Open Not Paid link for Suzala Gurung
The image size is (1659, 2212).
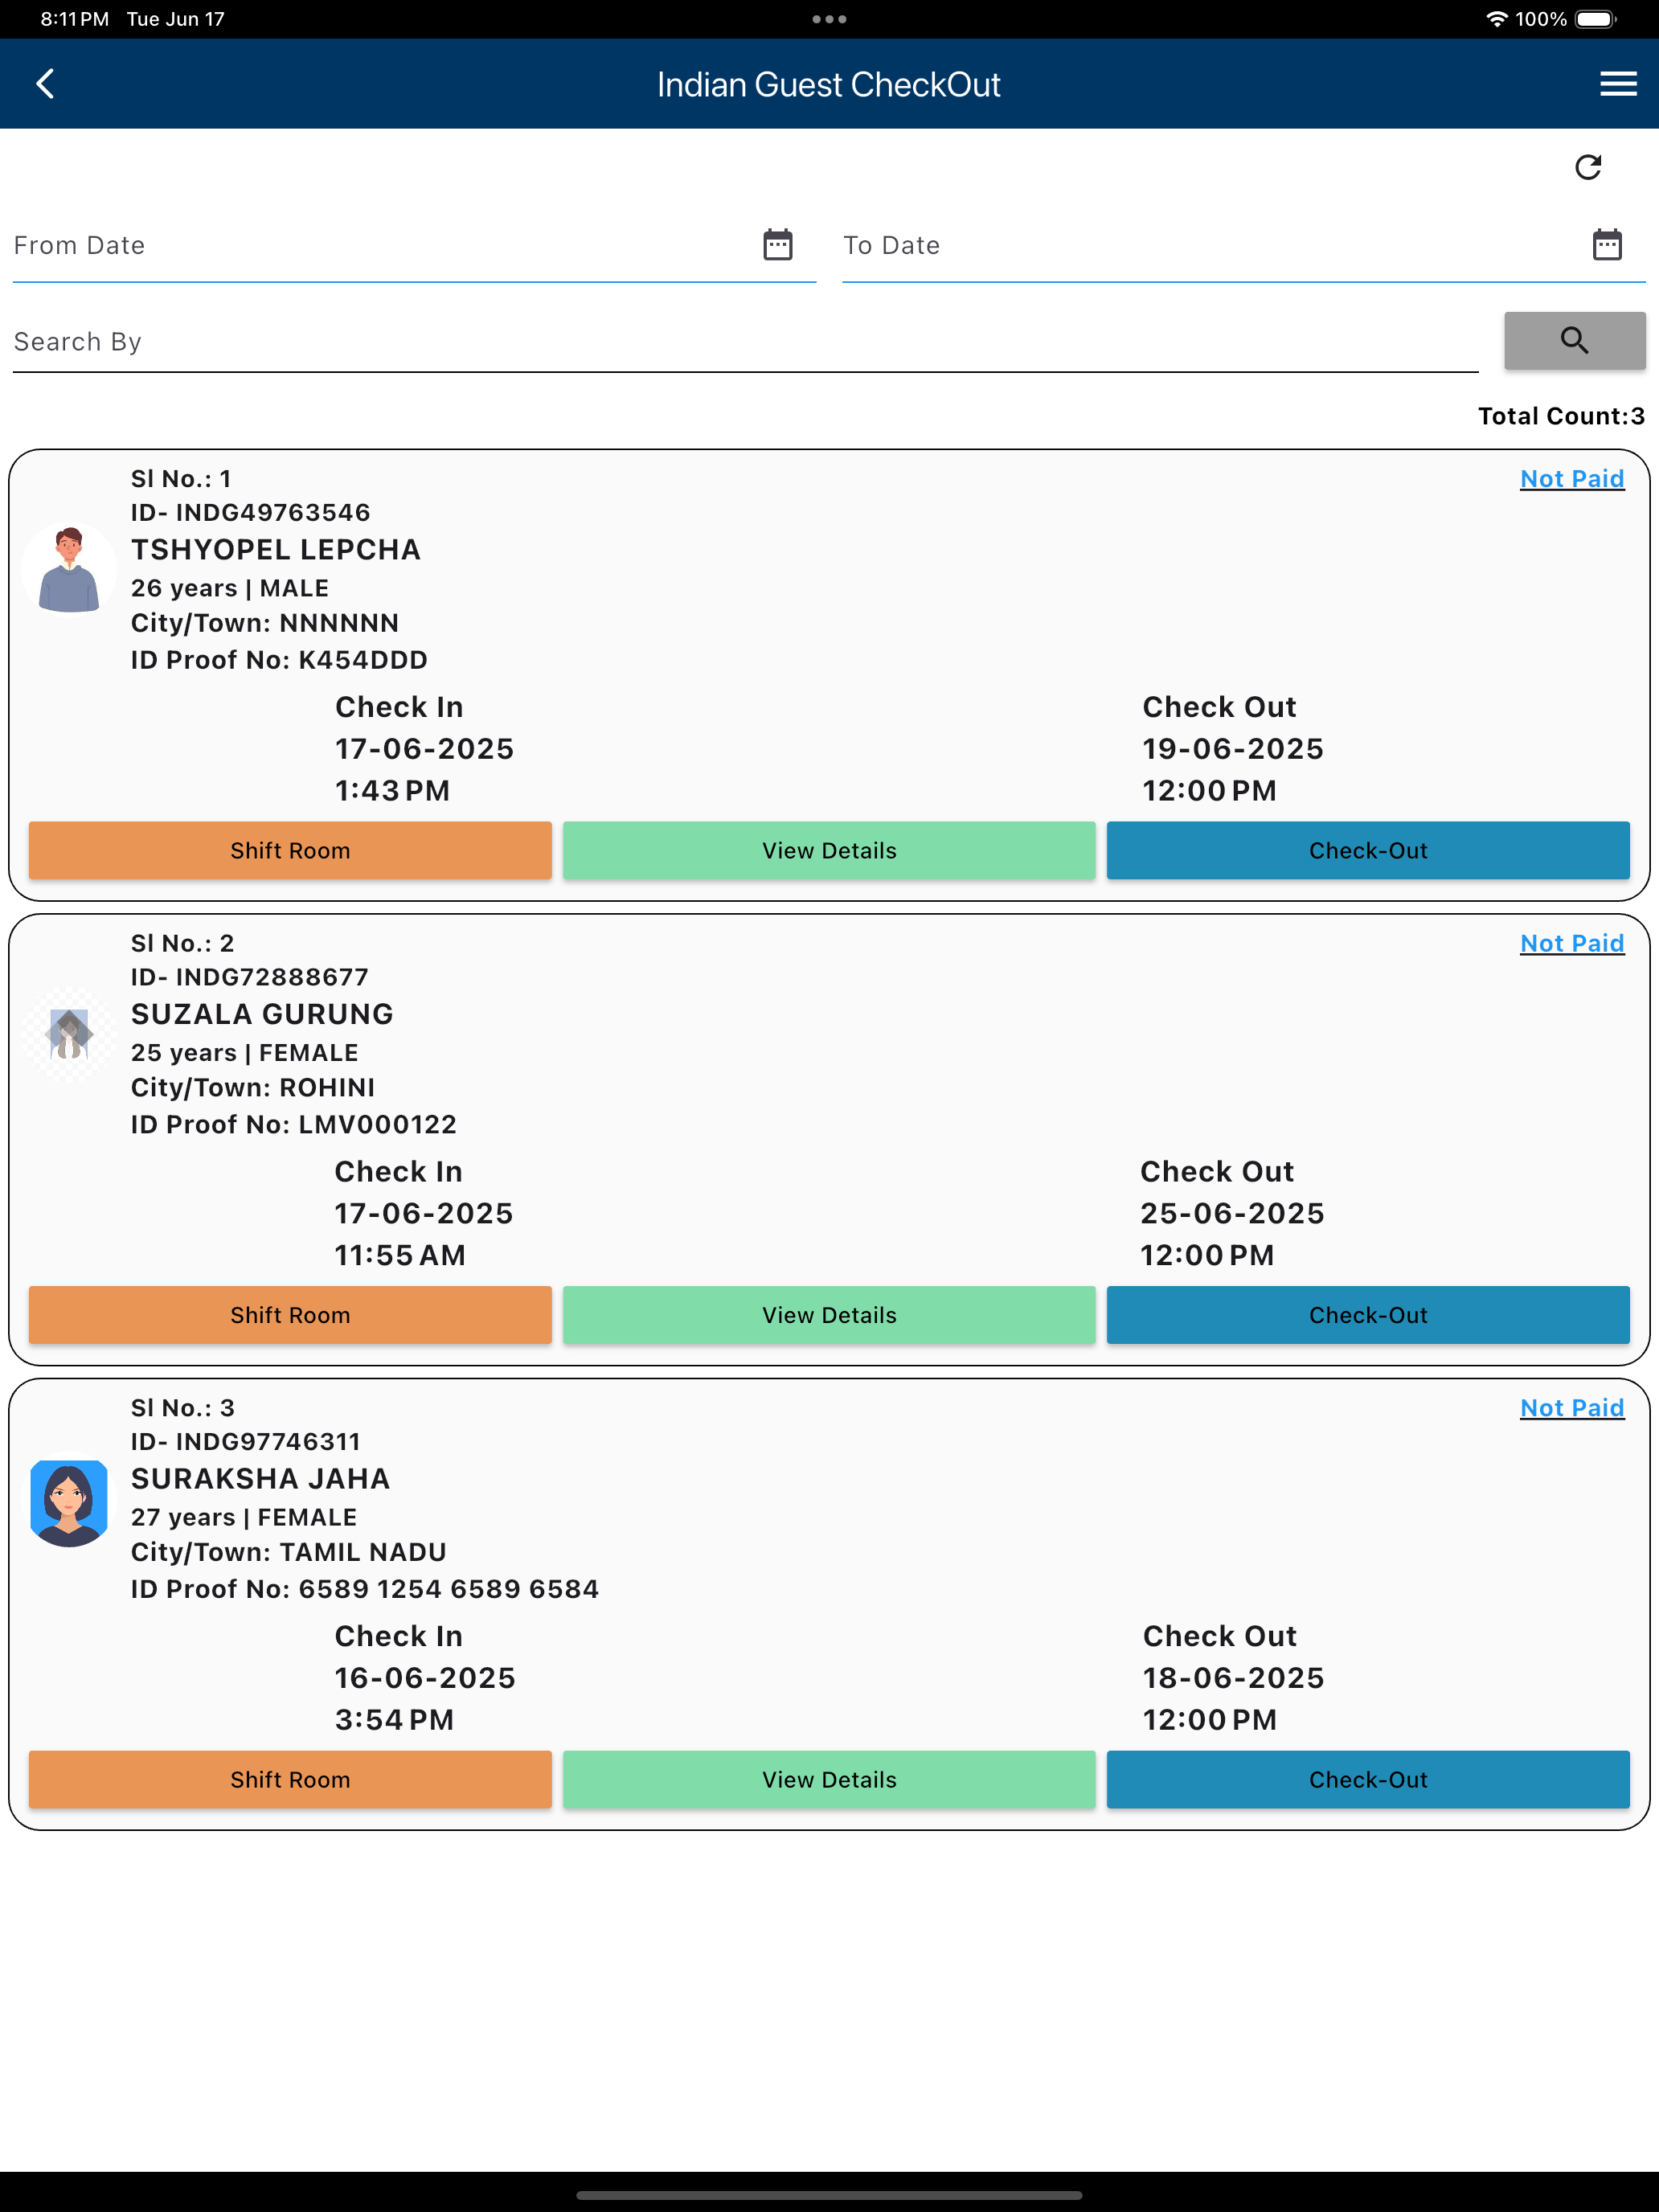[x=1572, y=943]
